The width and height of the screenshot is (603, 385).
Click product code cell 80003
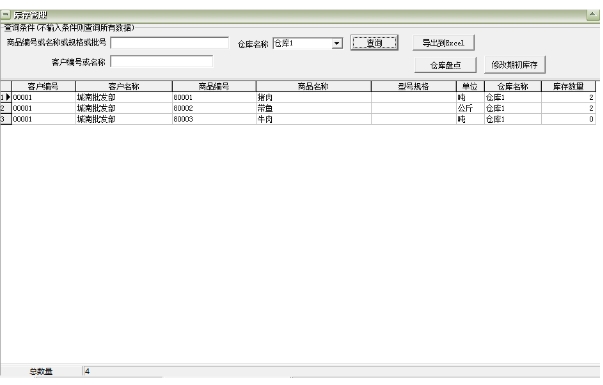[x=214, y=119]
